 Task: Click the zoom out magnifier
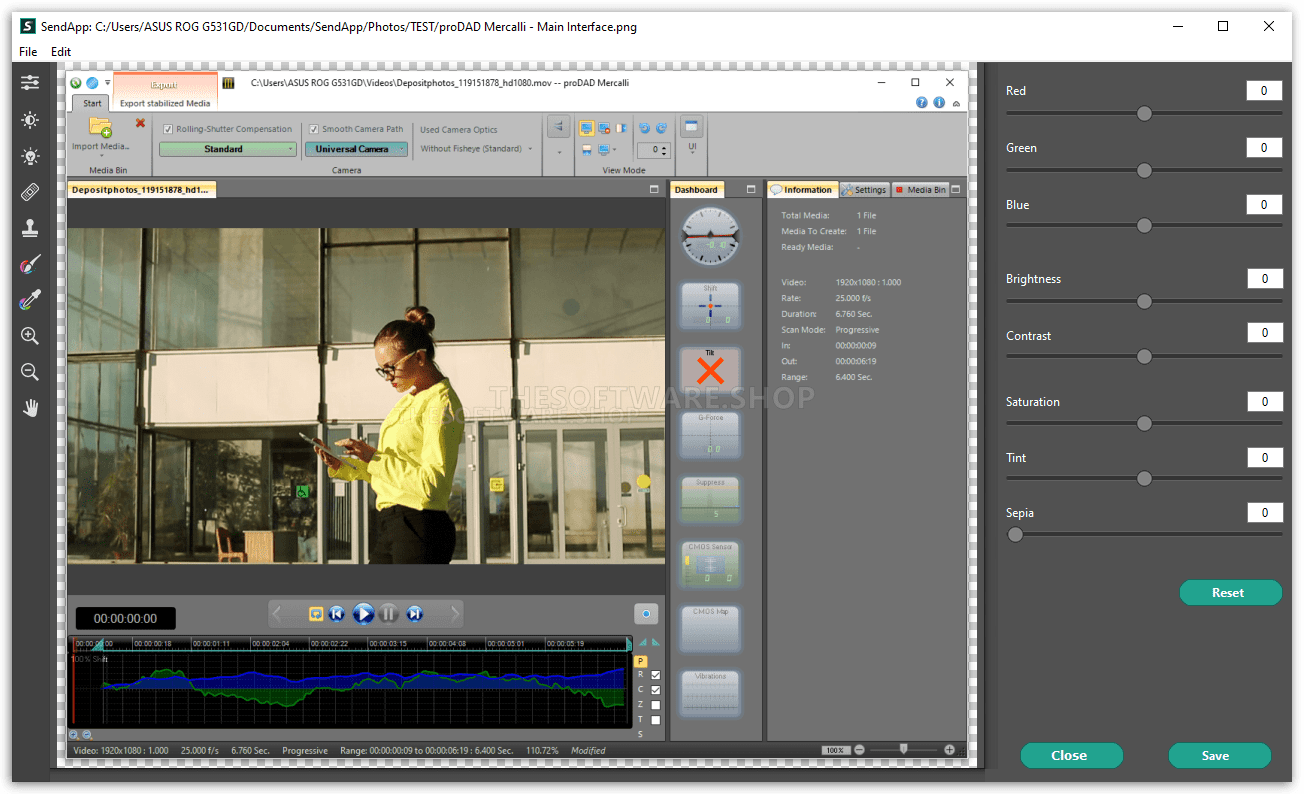tap(30, 372)
